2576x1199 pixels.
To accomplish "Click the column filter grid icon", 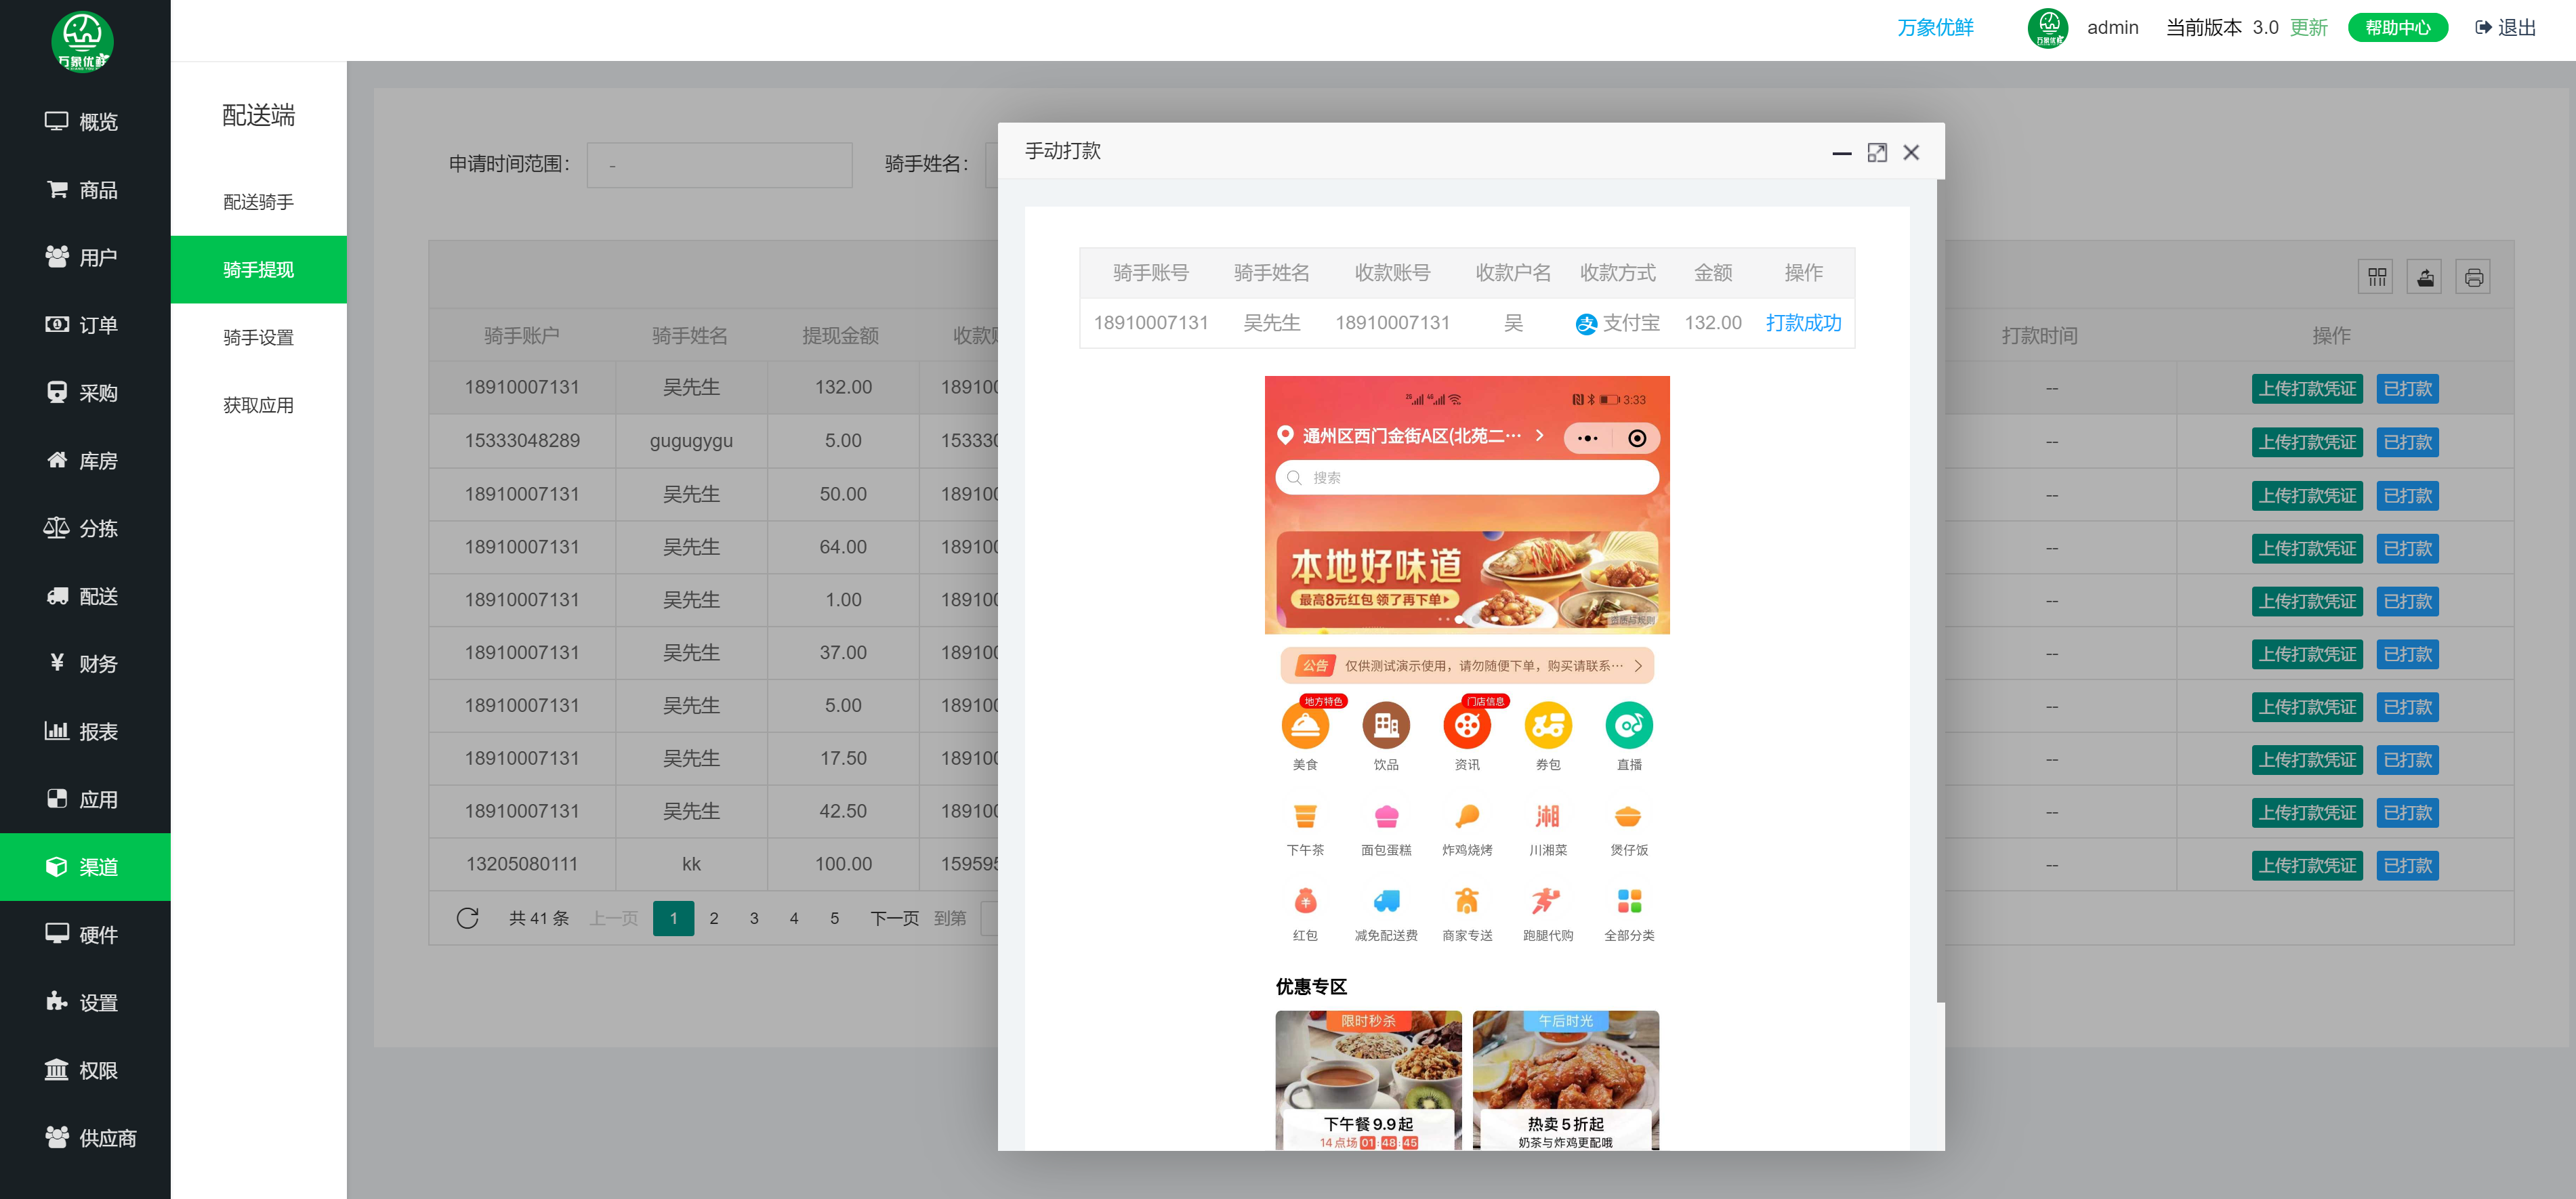I will pyautogui.click(x=2376, y=277).
